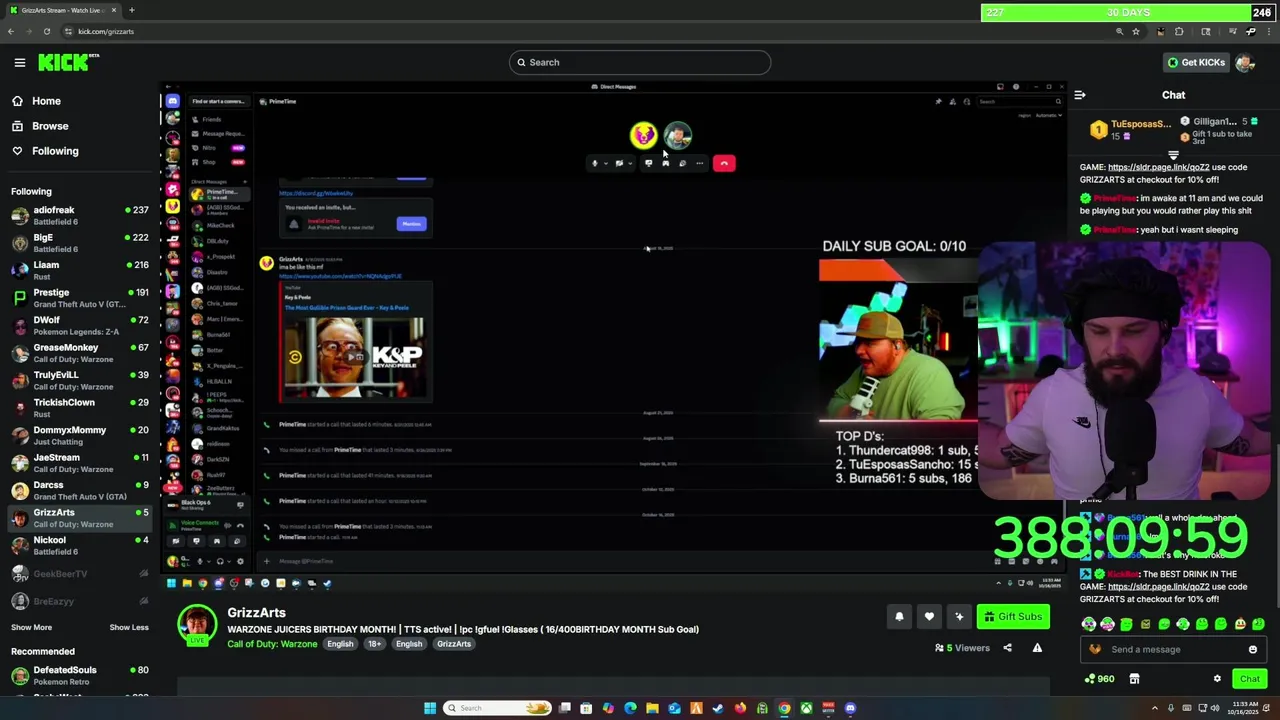Open a new browser tab
Screen dimensions: 1280x720
coord(131,10)
